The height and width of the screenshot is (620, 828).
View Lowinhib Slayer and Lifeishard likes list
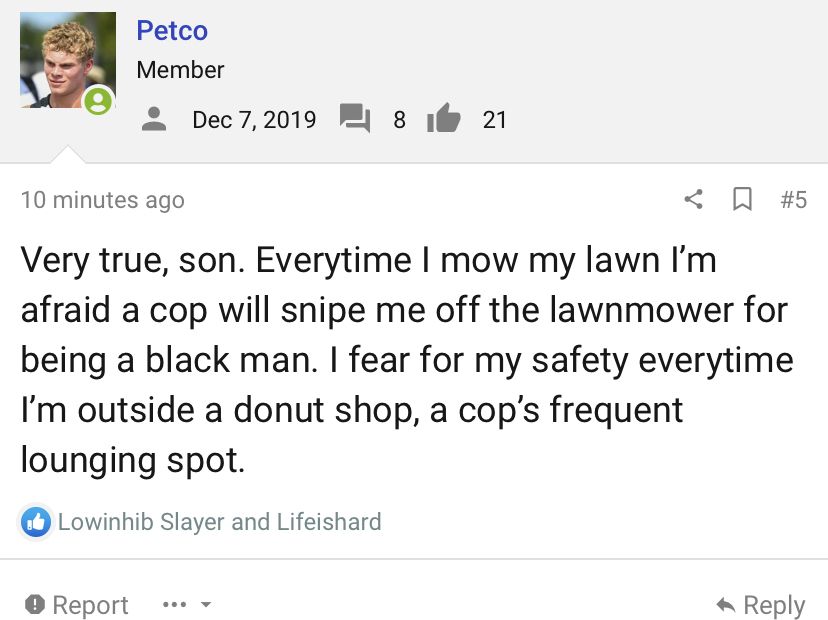(x=220, y=522)
